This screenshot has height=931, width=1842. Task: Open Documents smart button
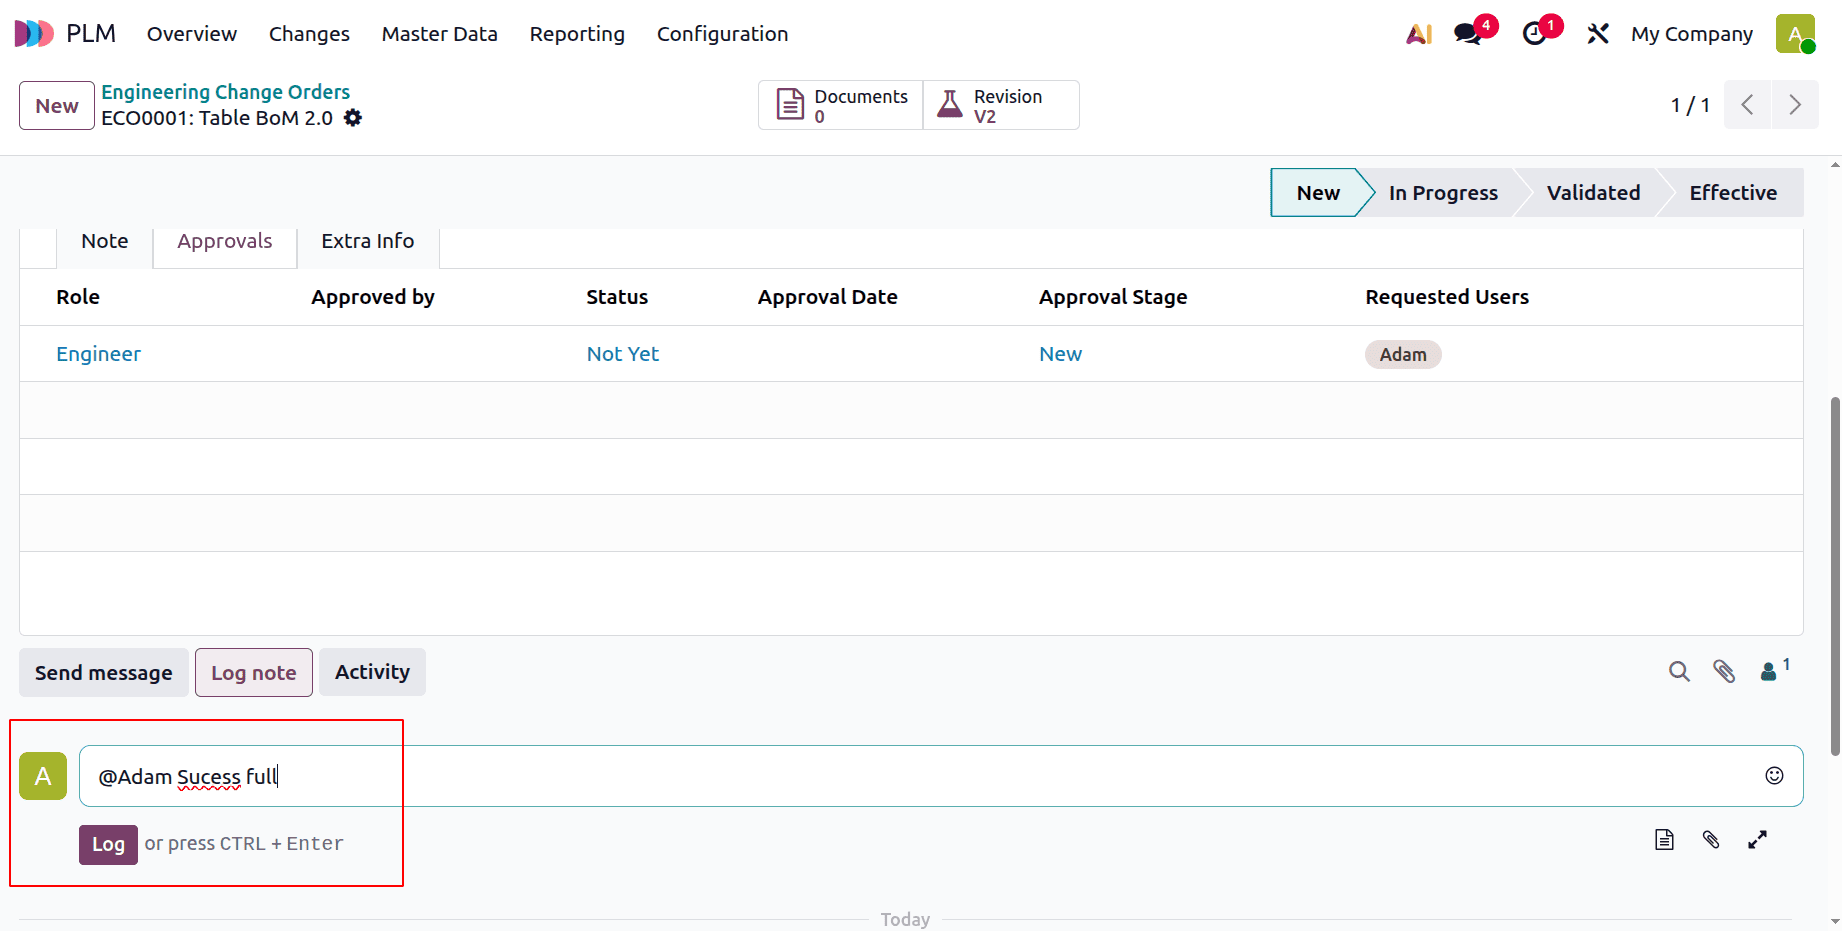tap(841, 105)
